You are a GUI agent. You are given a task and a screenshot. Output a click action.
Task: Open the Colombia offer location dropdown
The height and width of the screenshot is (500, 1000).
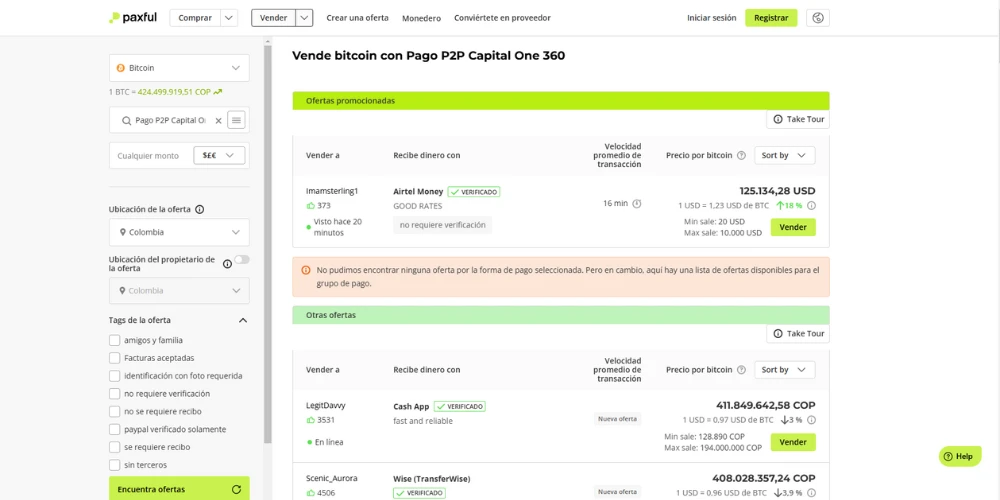click(179, 232)
